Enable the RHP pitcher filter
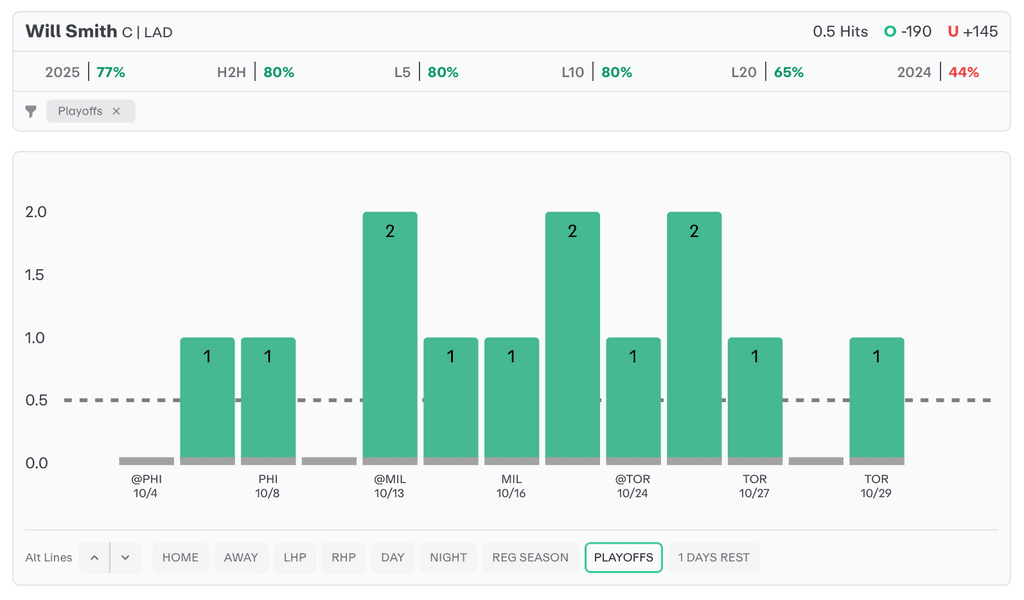Image resolution: width=1024 pixels, height=600 pixels. 343,557
